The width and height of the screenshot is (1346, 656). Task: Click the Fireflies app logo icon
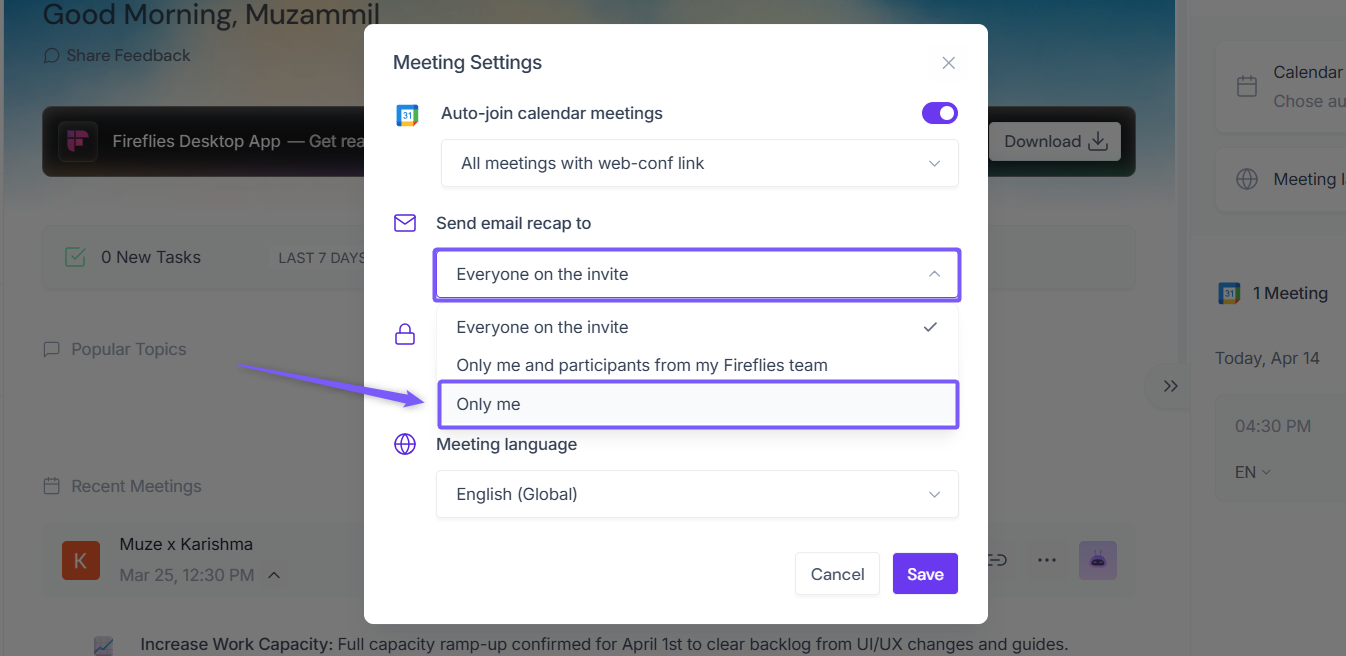point(77,141)
